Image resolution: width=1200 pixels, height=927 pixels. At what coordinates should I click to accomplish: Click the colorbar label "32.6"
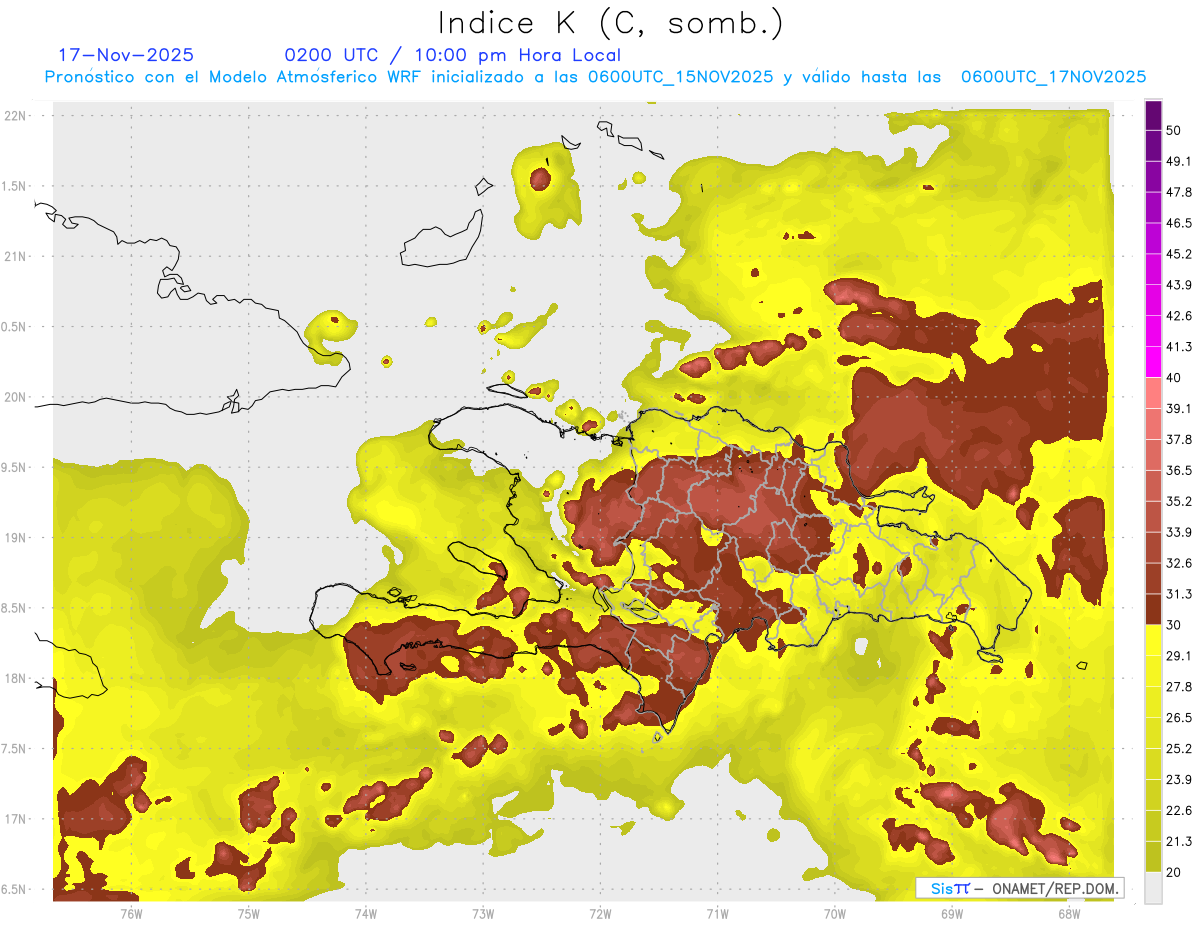[x=1178, y=563]
